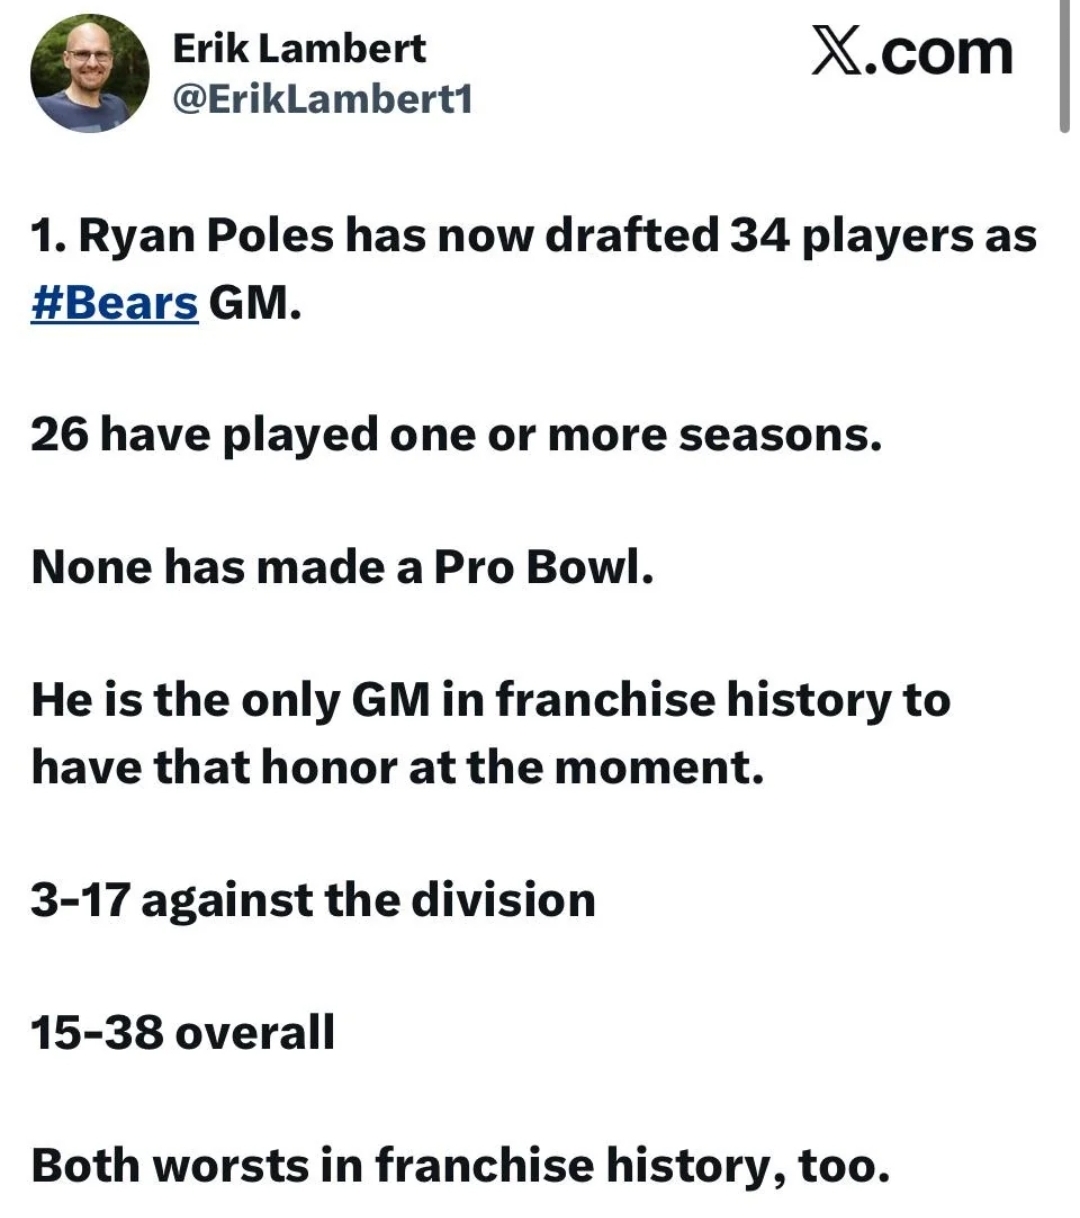Open the Erik Lambert display name

point(299,47)
